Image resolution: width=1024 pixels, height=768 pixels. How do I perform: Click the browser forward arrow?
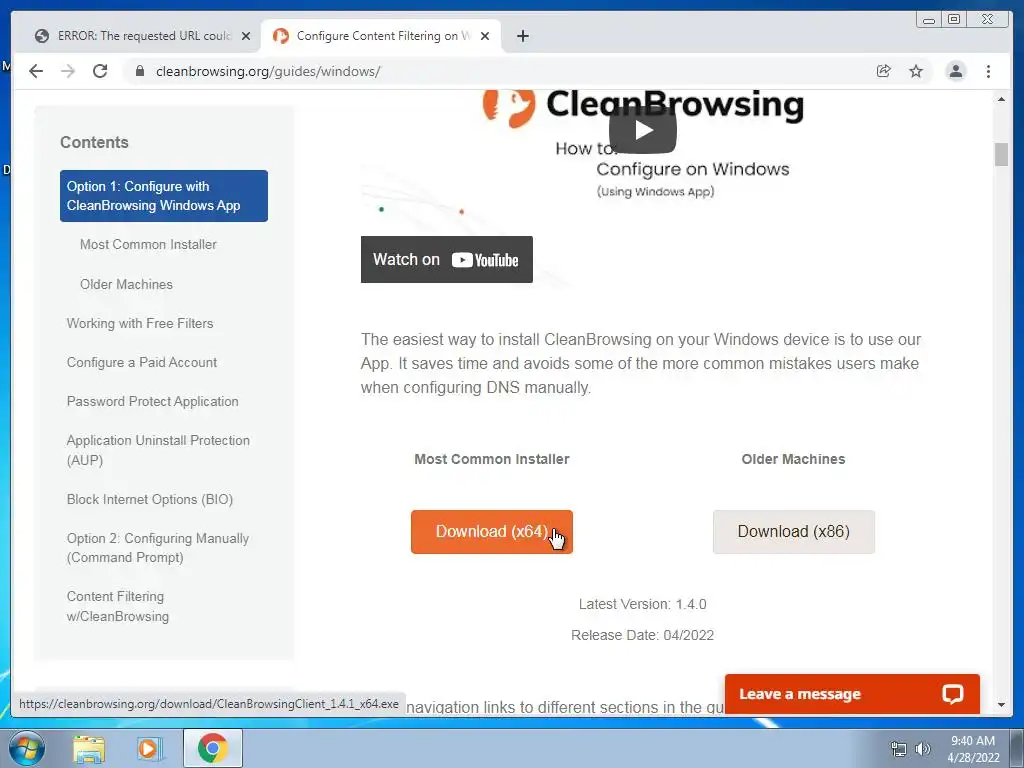click(x=68, y=71)
